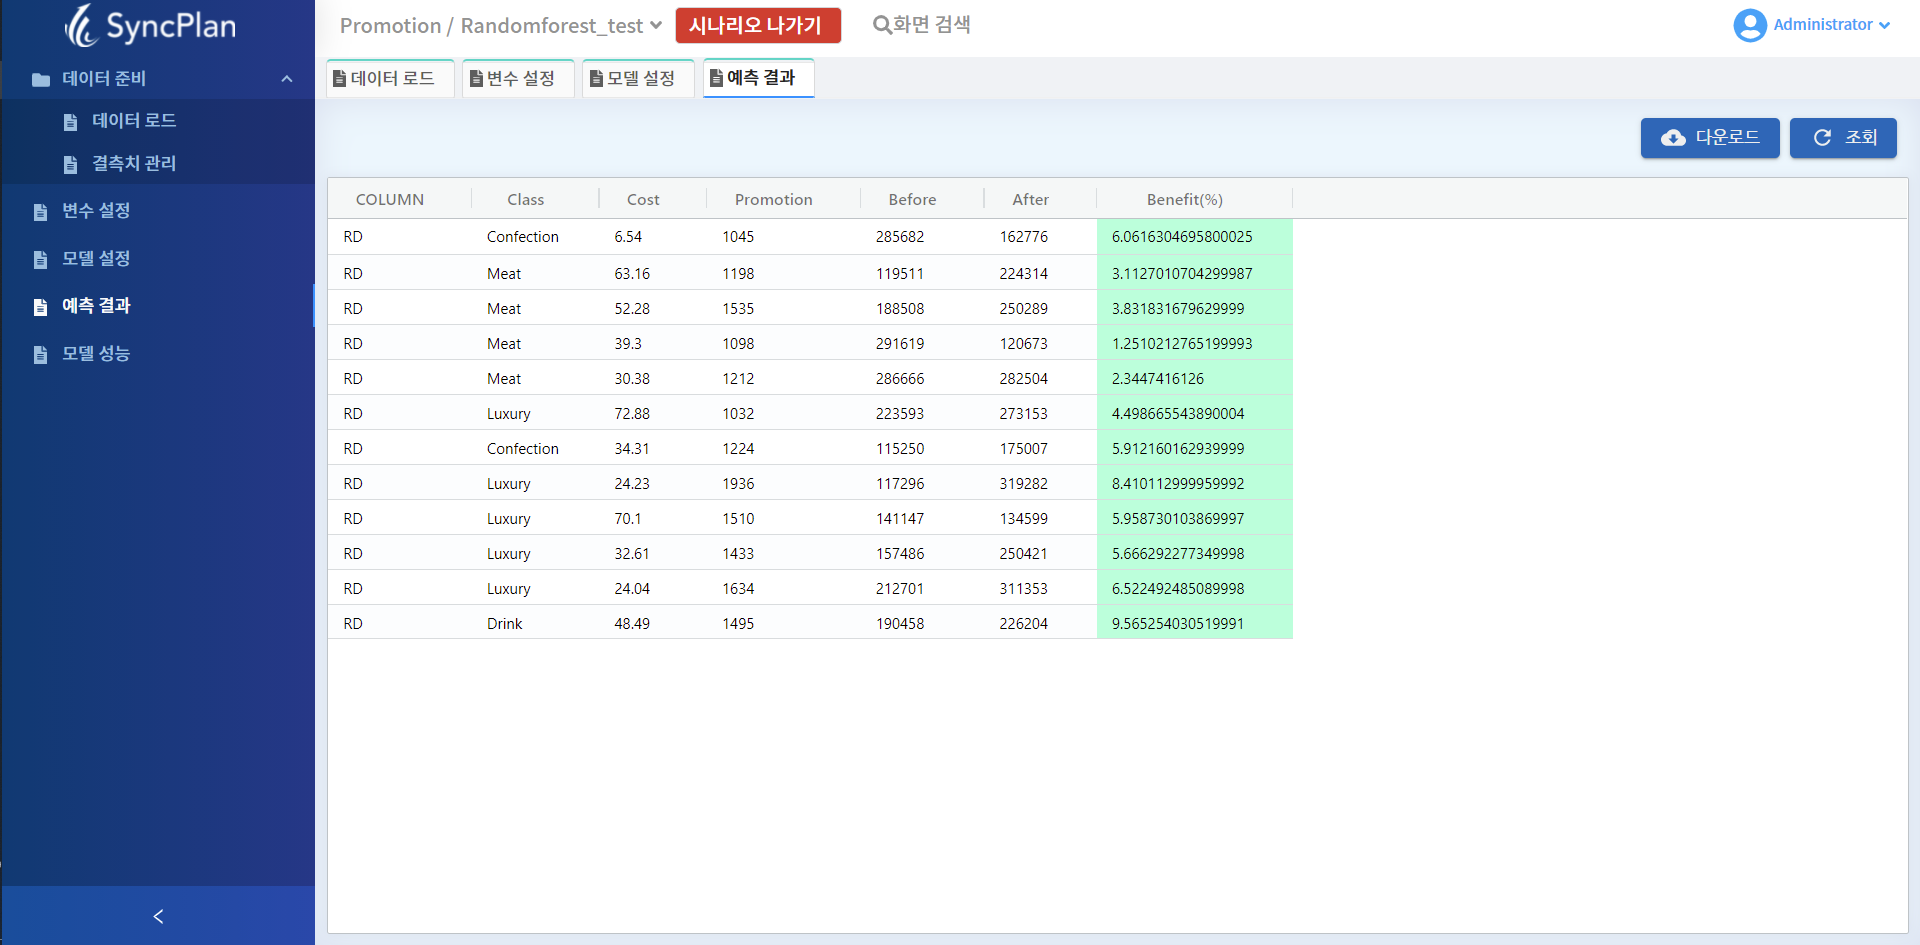Select the 예측 결과 tab
Image resolution: width=1920 pixels, height=945 pixels.
point(758,78)
